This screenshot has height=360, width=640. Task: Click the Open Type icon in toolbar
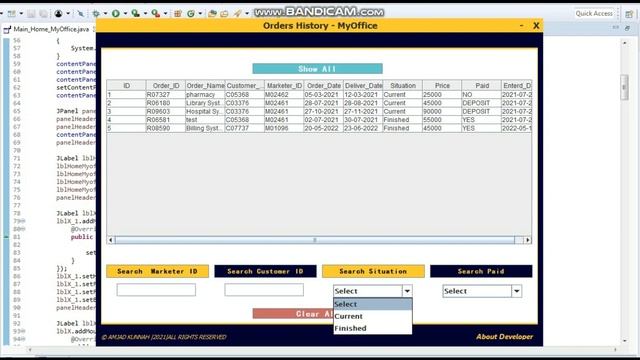[212, 13]
